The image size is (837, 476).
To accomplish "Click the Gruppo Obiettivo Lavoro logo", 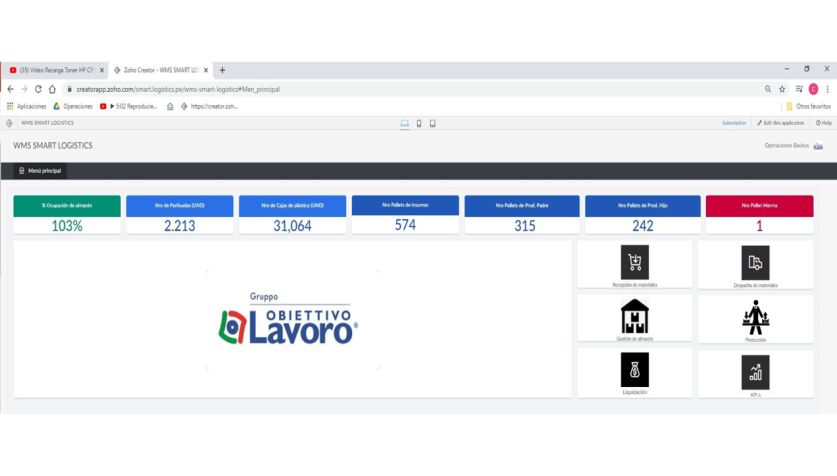I will tap(288, 319).
